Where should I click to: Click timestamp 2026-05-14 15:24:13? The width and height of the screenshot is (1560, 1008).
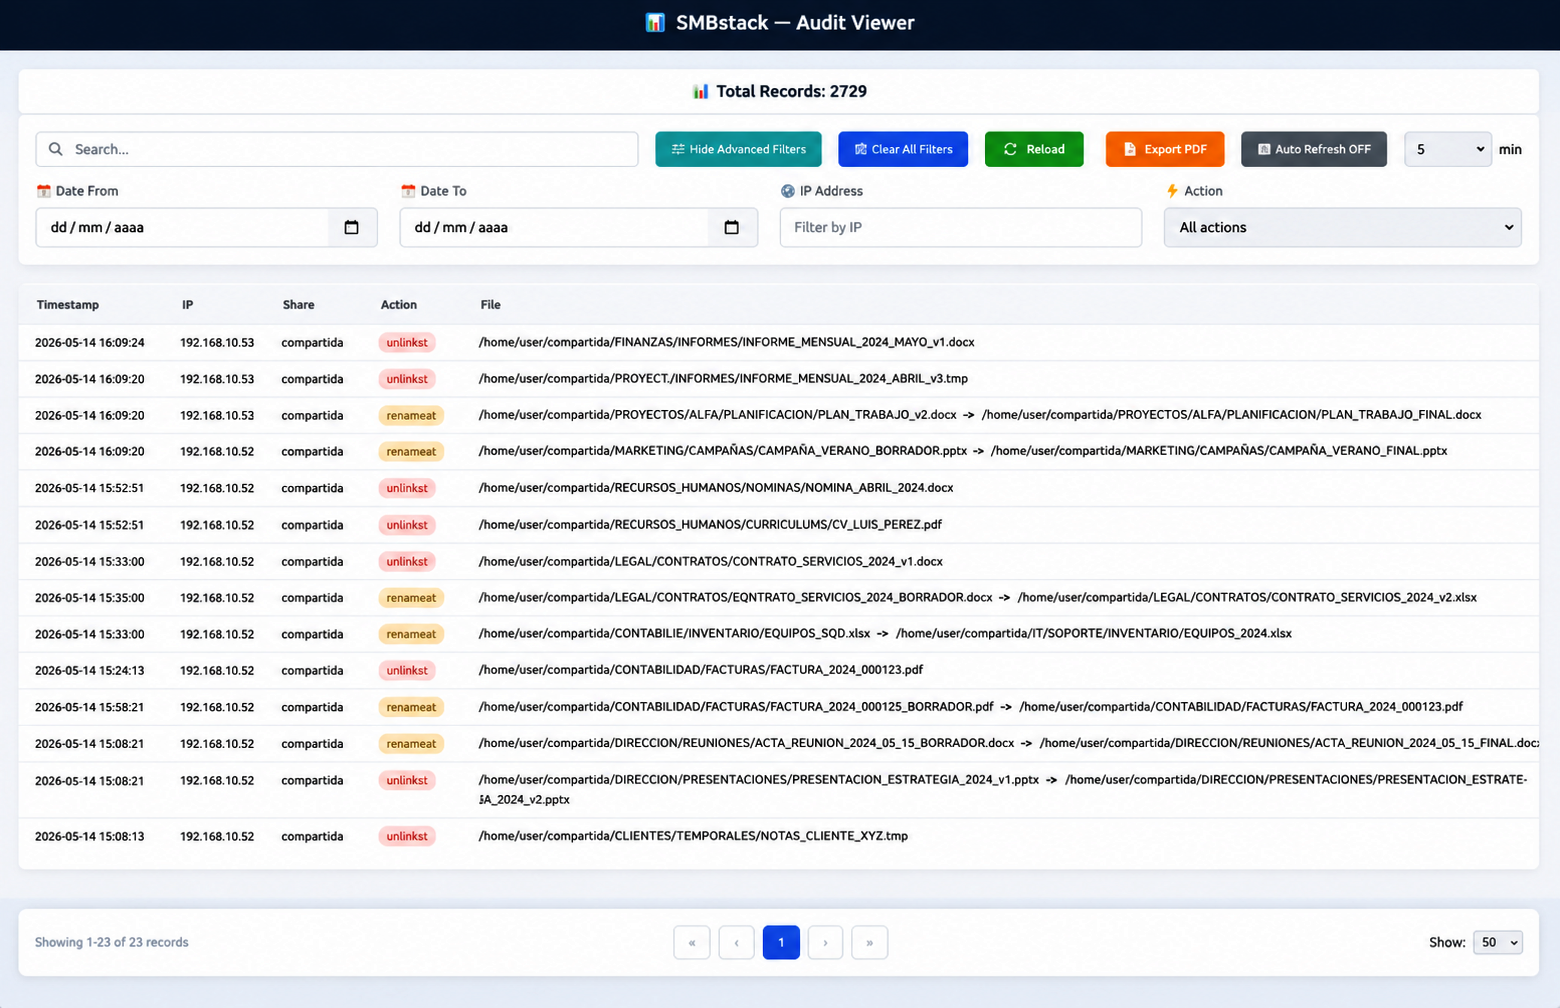pos(90,671)
